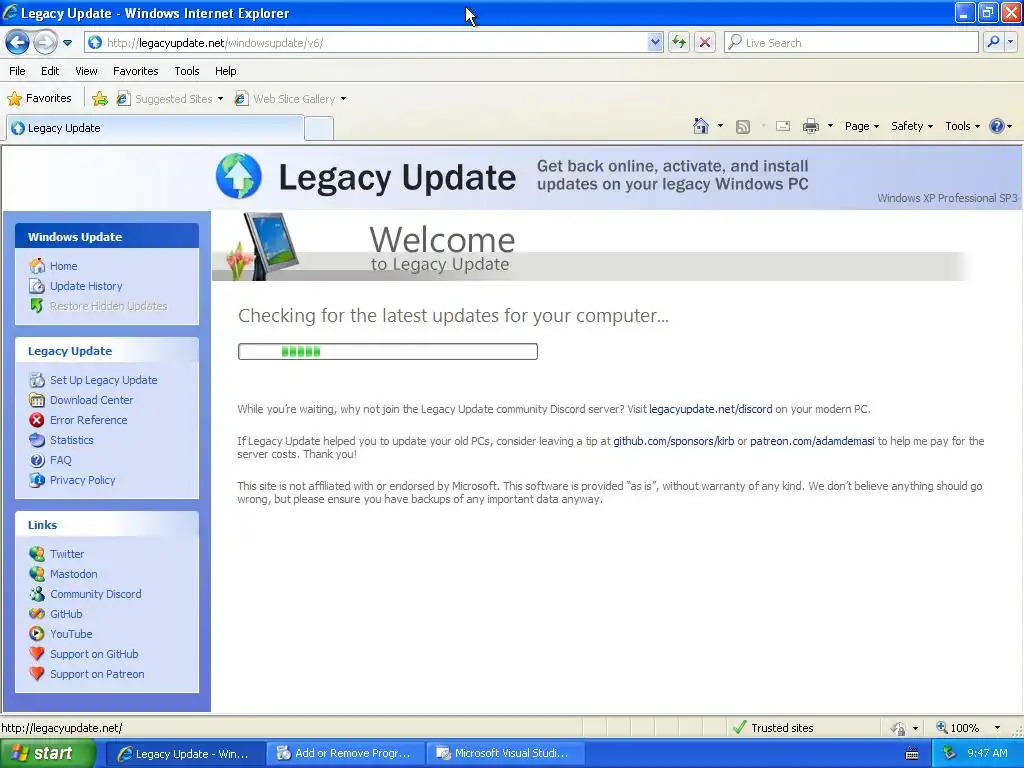Viewport: 1024px width, 768px height.
Task: Click the search magnifier button
Action: (993, 42)
